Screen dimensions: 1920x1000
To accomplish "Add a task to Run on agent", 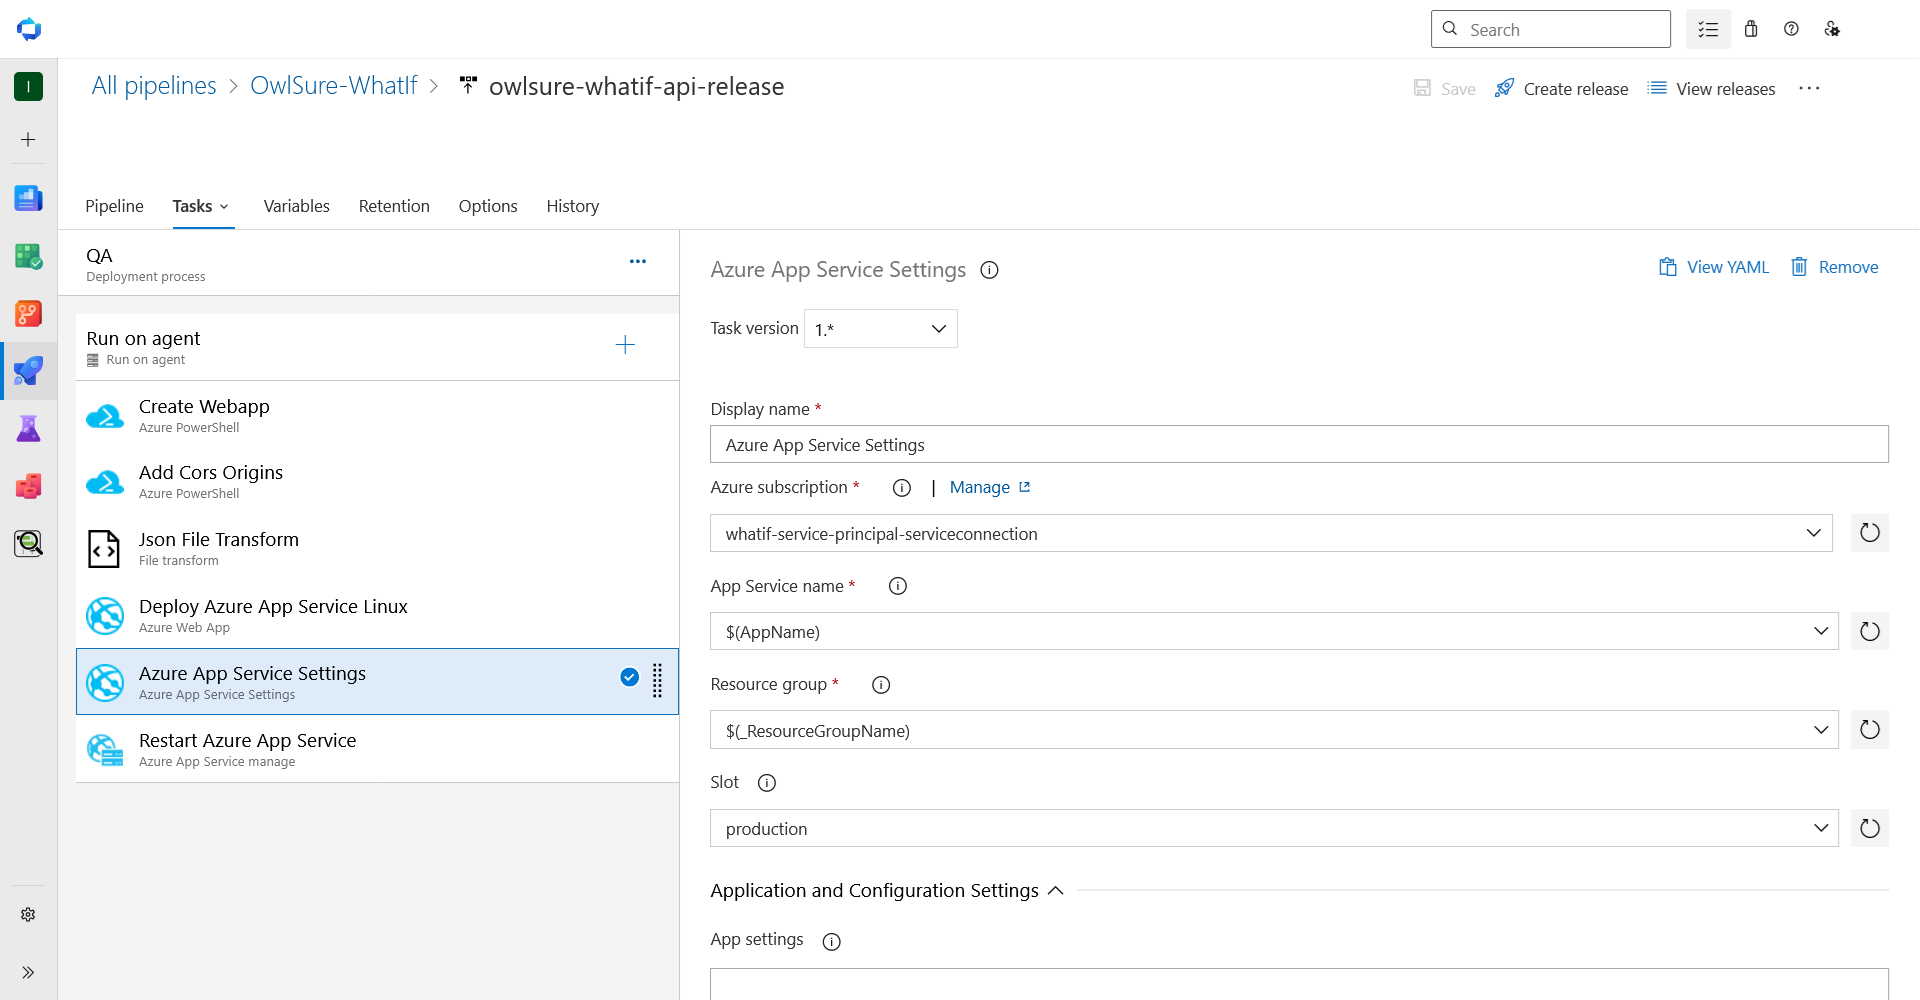I will coord(625,345).
